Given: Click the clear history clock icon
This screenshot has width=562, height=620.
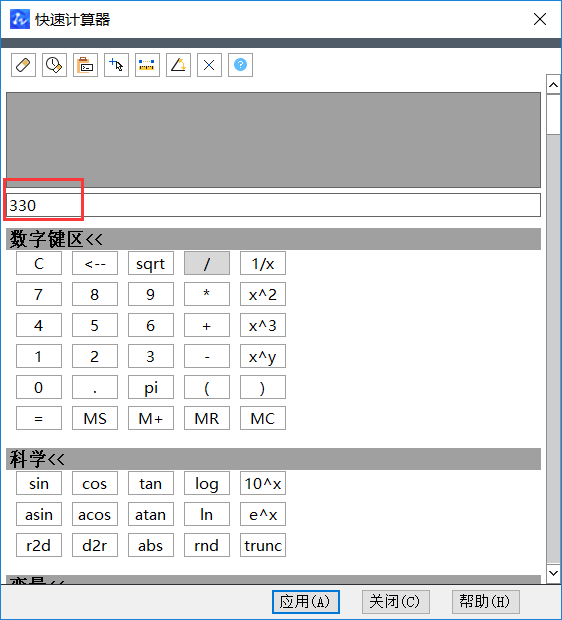Looking at the screenshot, I should [54, 65].
